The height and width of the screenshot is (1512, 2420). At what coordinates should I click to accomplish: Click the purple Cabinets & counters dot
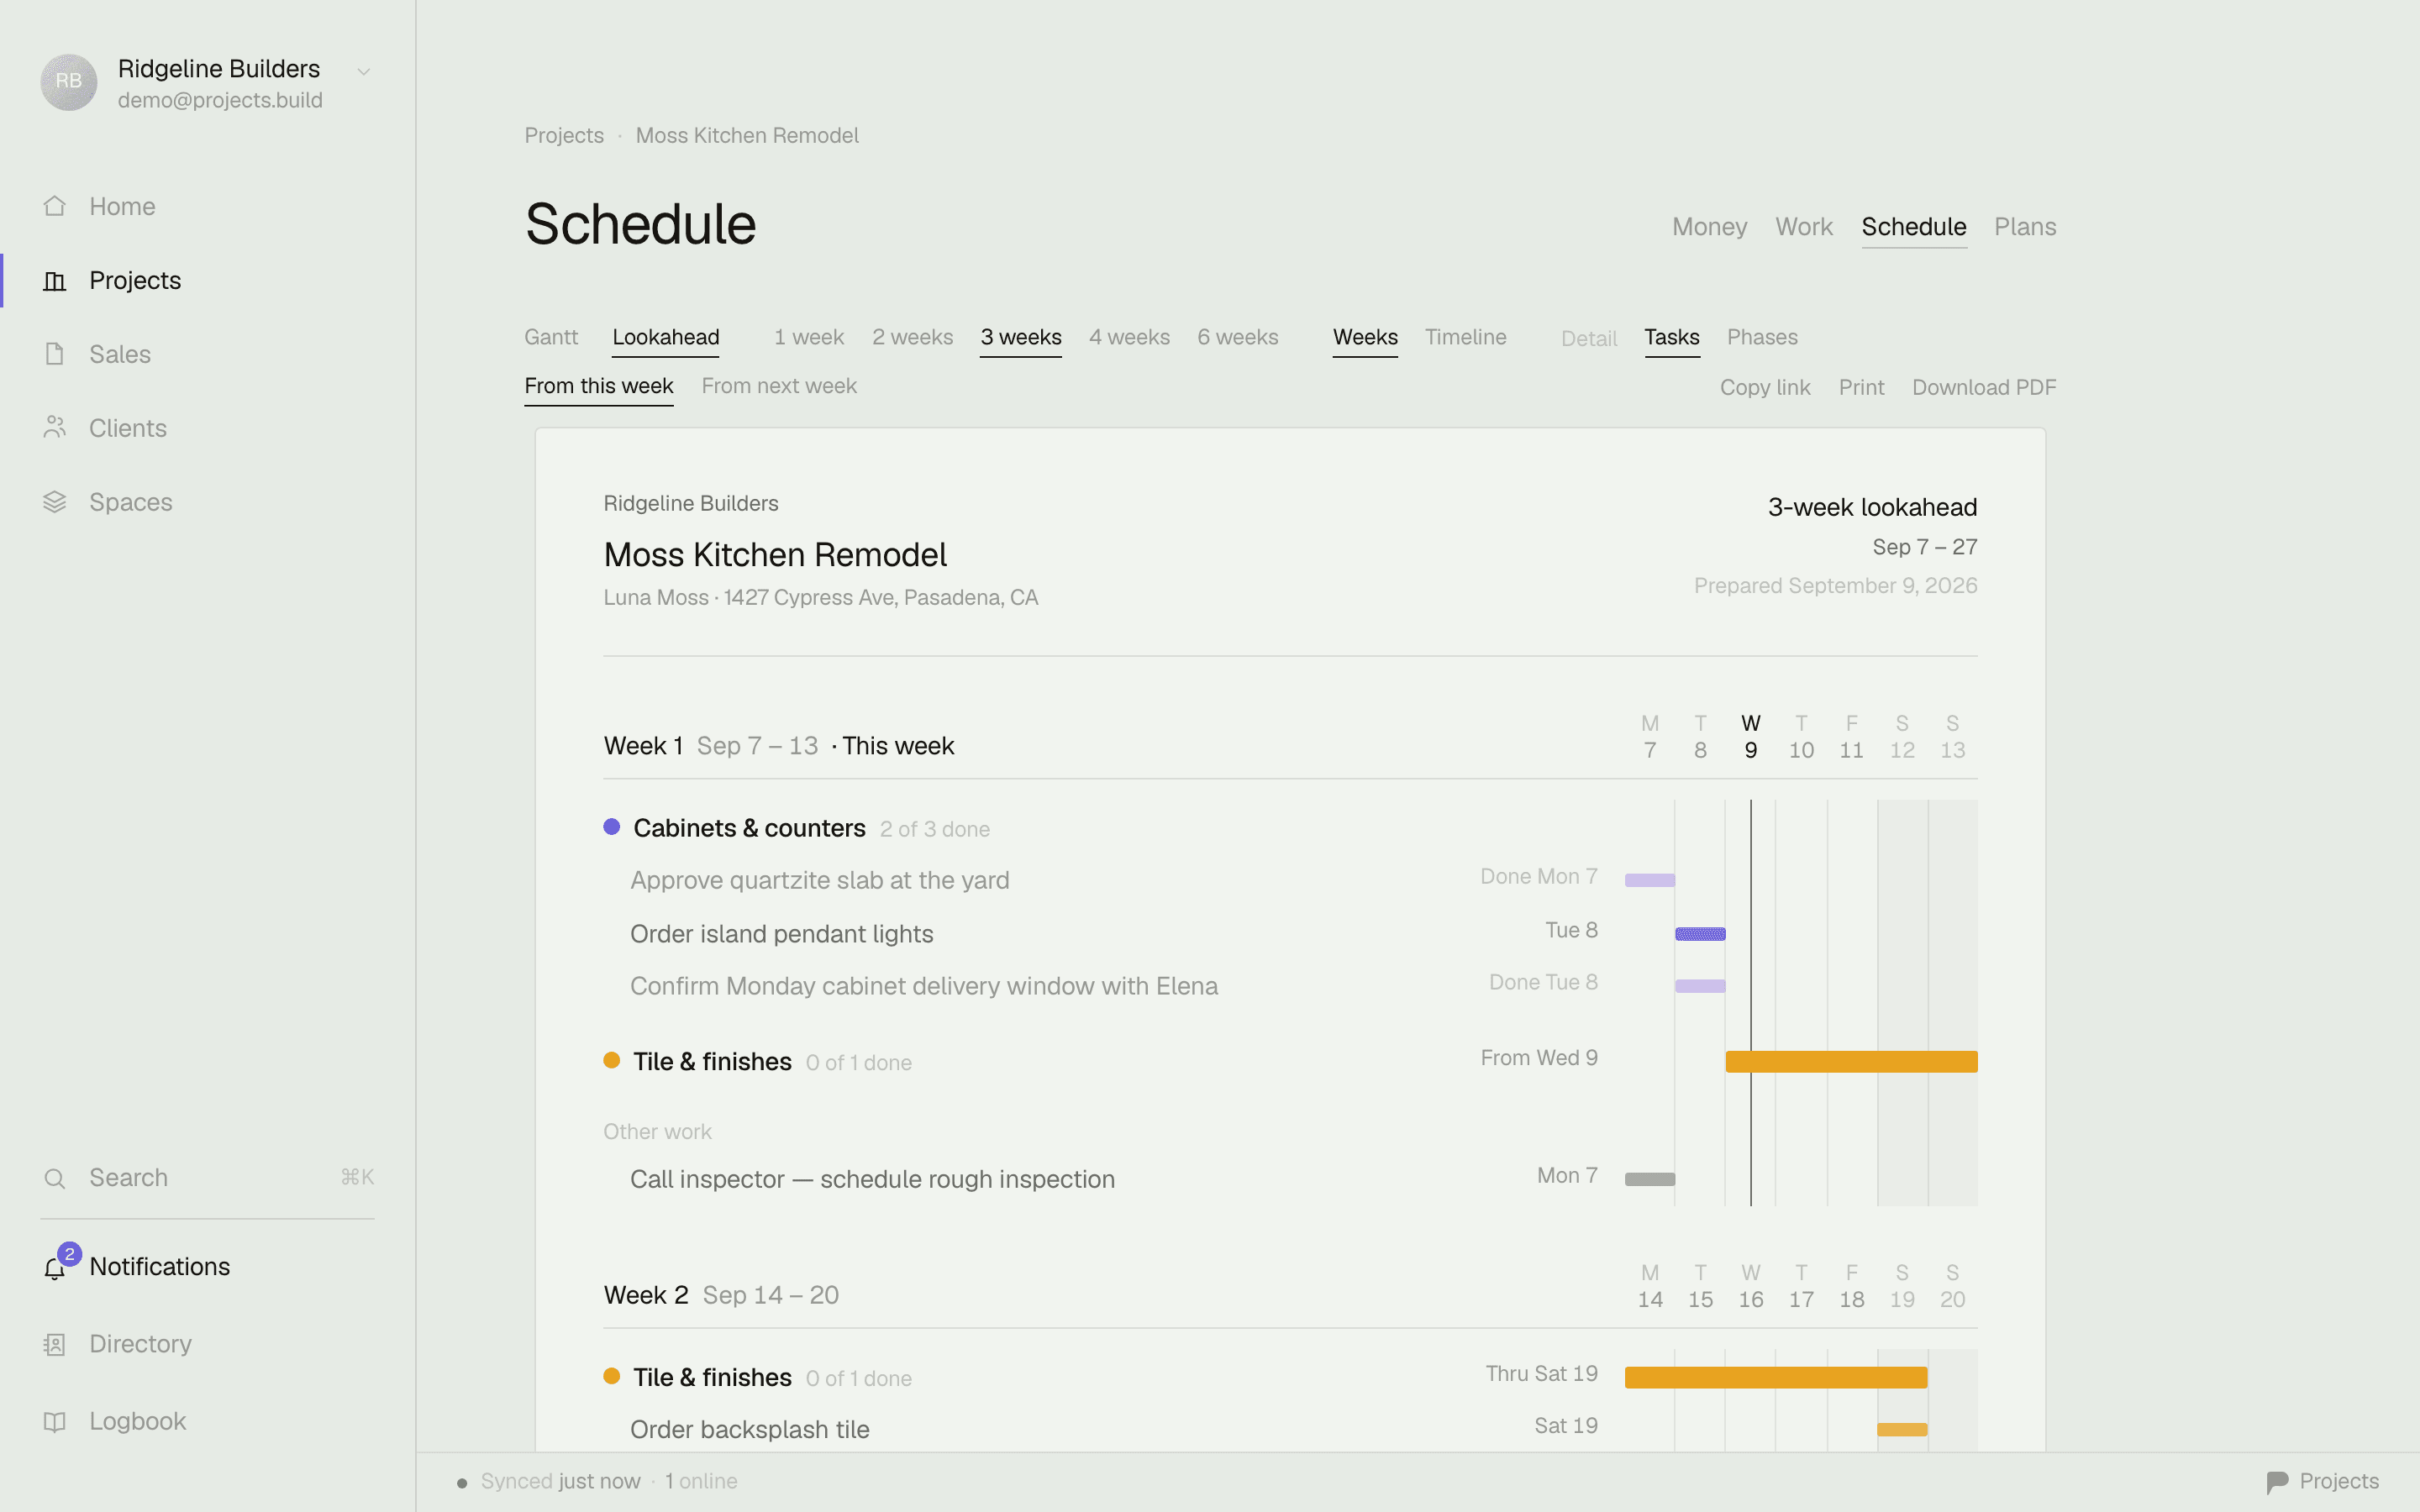click(612, 827)
